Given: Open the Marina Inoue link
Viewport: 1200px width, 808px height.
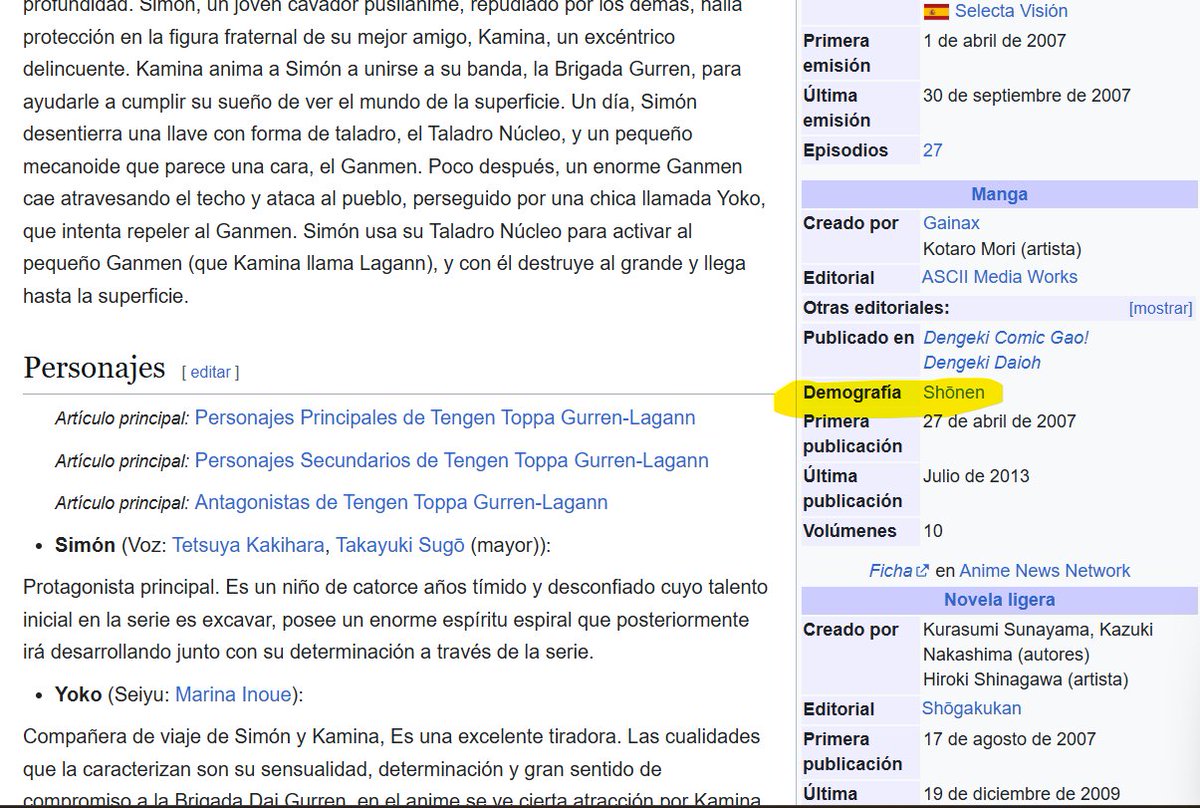Looking at the screenshot, I should pos(234,694).
